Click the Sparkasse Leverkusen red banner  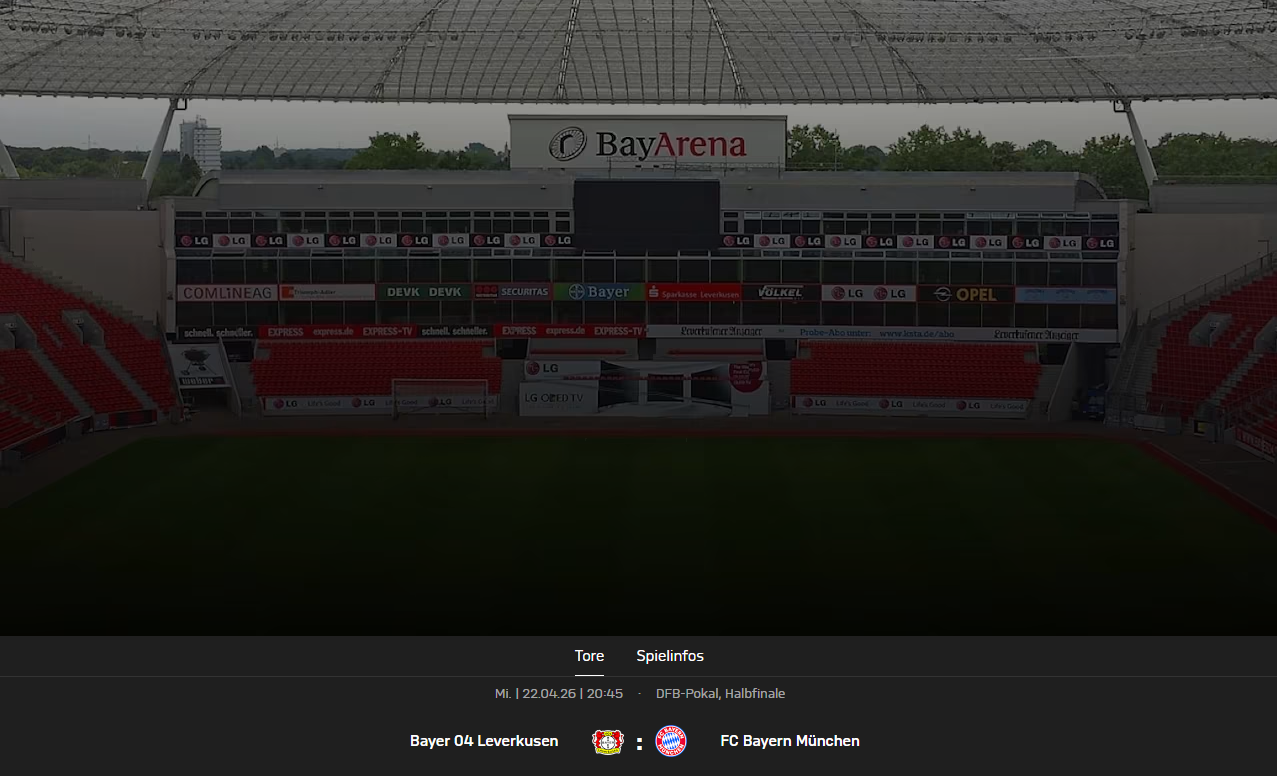pyautogui.click(x=693, y=293)
